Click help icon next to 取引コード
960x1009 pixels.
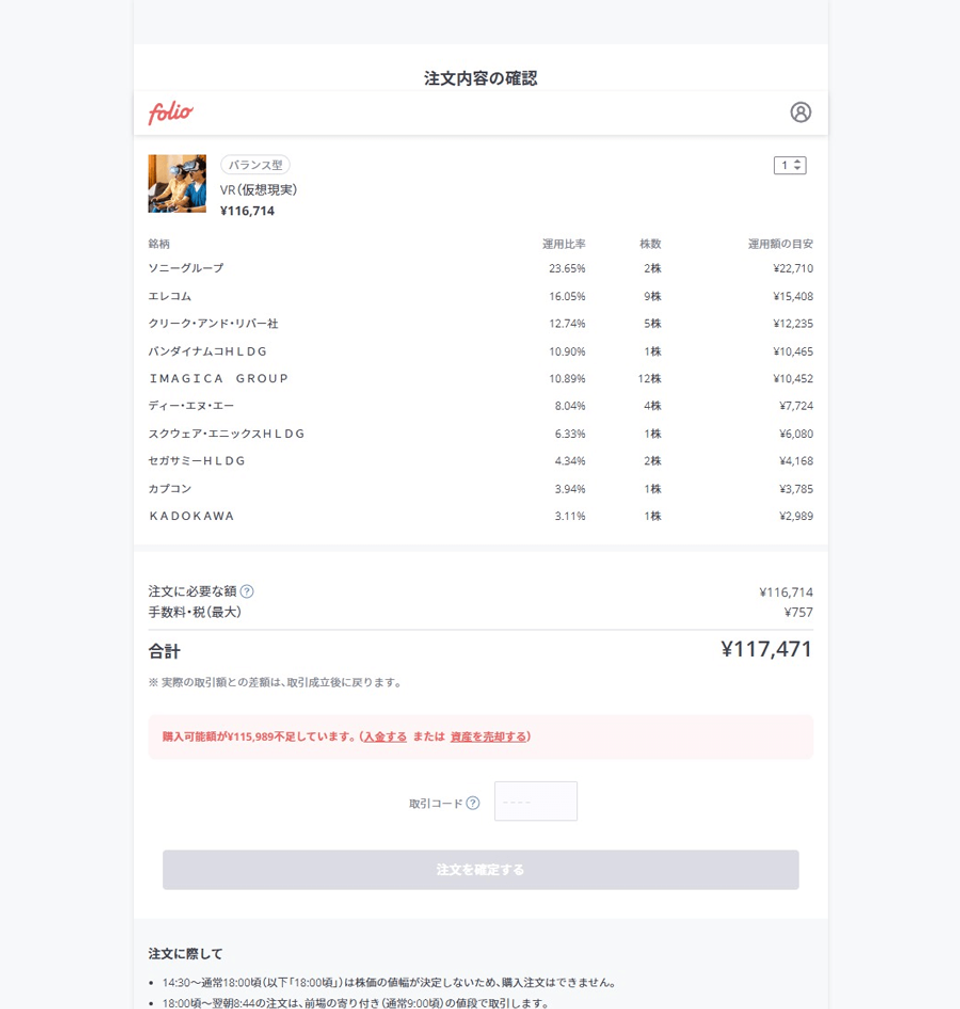point(473,803)
